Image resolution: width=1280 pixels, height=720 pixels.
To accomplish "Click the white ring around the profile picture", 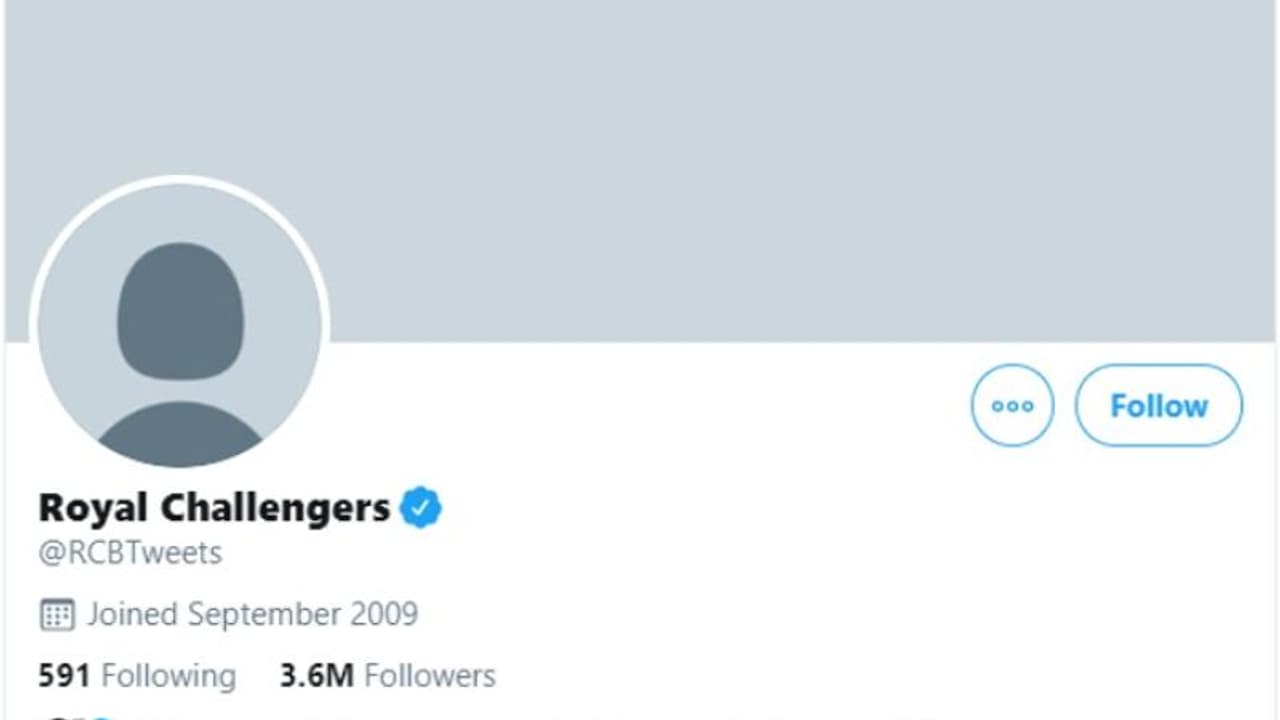I will point(180,180).
